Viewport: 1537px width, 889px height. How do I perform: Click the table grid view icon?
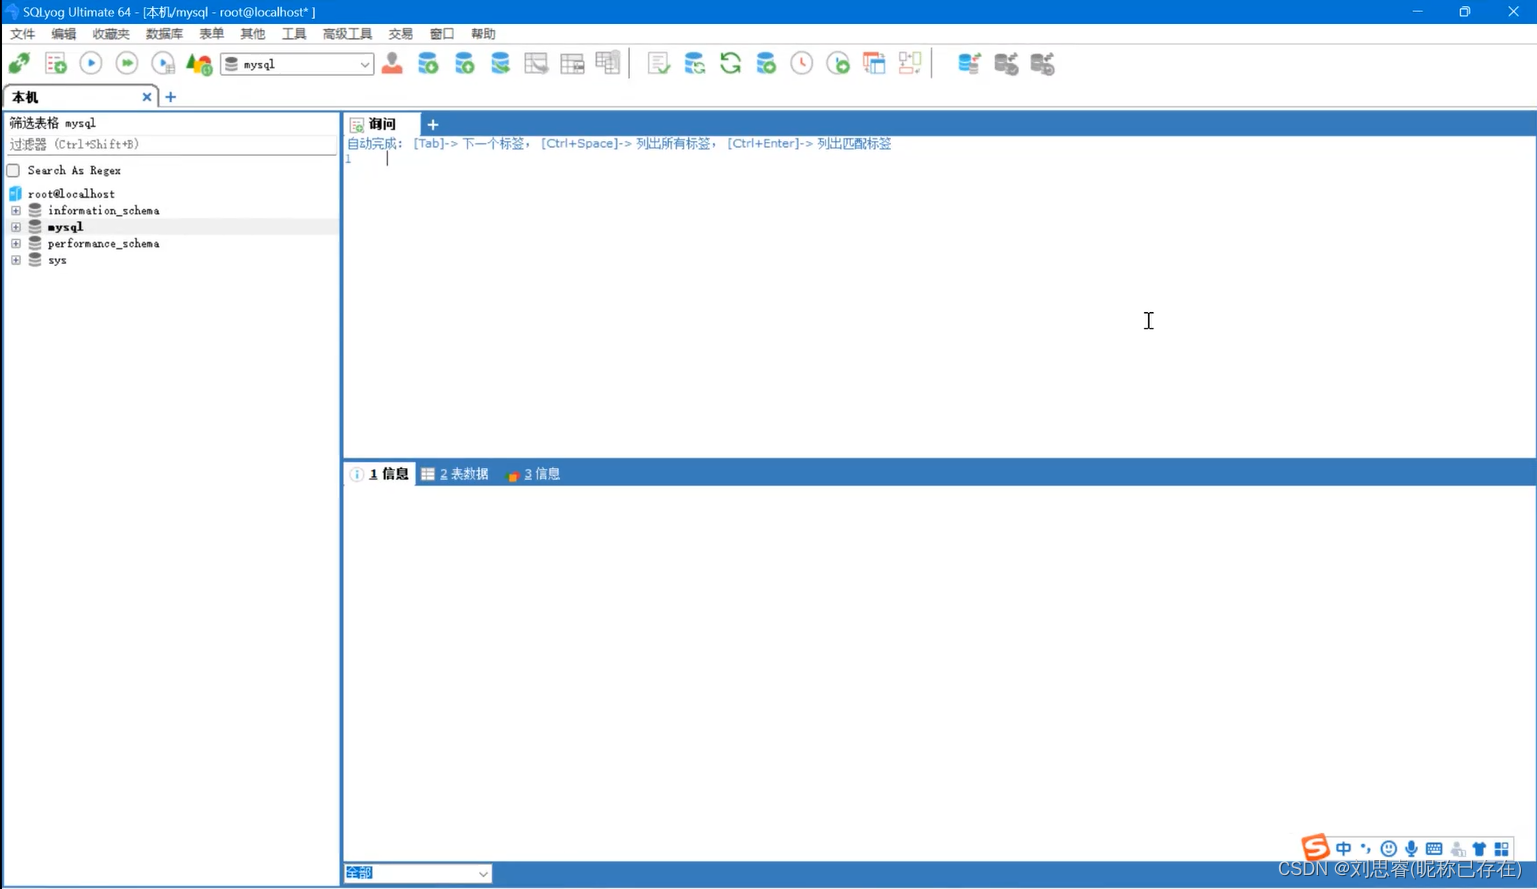click(x=572, y=64)
